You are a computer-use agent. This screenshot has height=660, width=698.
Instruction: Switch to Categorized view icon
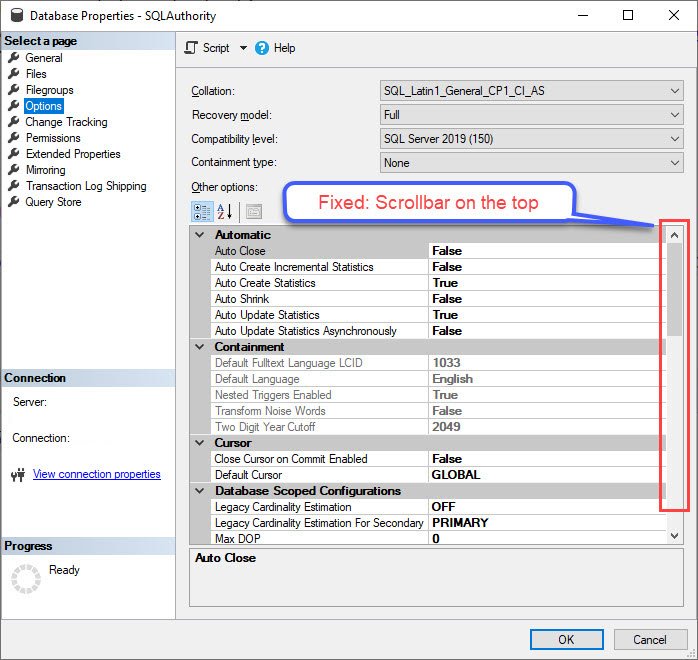pyautogui.click(x=202, y=212)
